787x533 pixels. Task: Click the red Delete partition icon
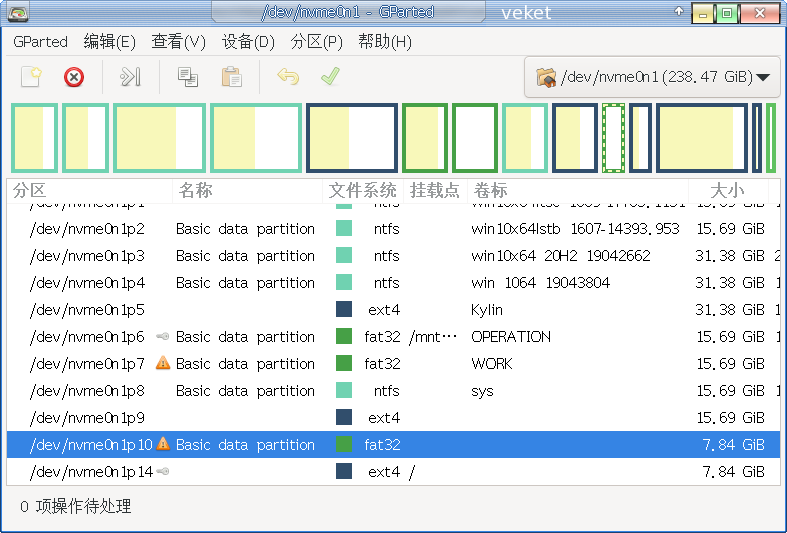click(74, 77)
